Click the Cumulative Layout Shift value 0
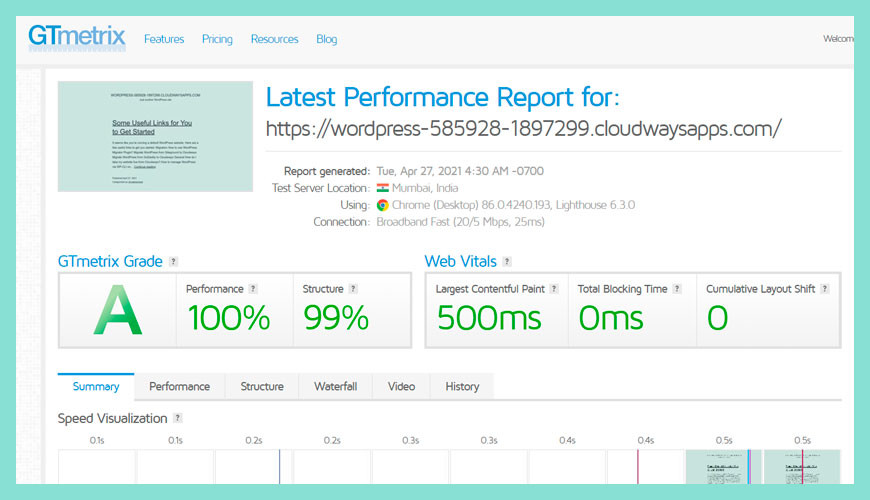 [x=717, y=318]
